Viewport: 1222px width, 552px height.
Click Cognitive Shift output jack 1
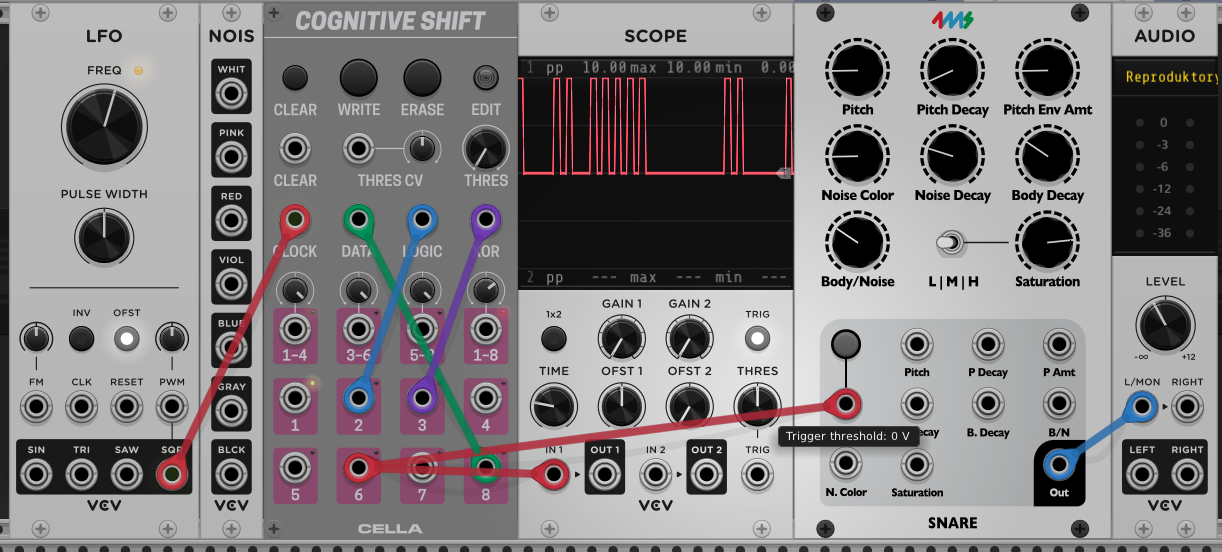pos(295,398)
